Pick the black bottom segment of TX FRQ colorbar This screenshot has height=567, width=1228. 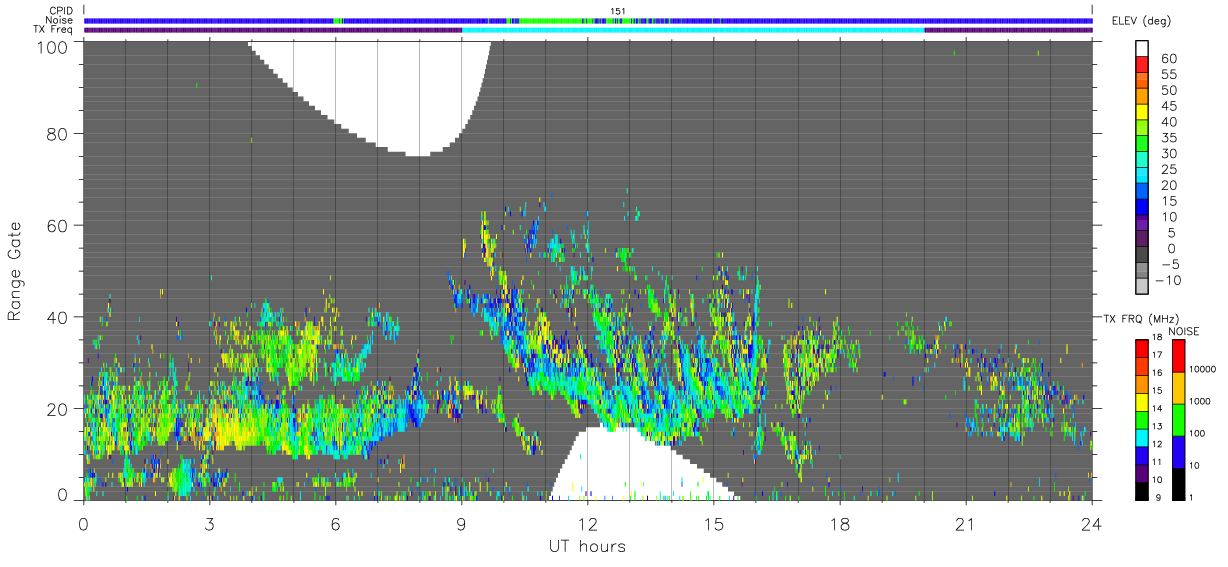click(x=1141, y=490)
